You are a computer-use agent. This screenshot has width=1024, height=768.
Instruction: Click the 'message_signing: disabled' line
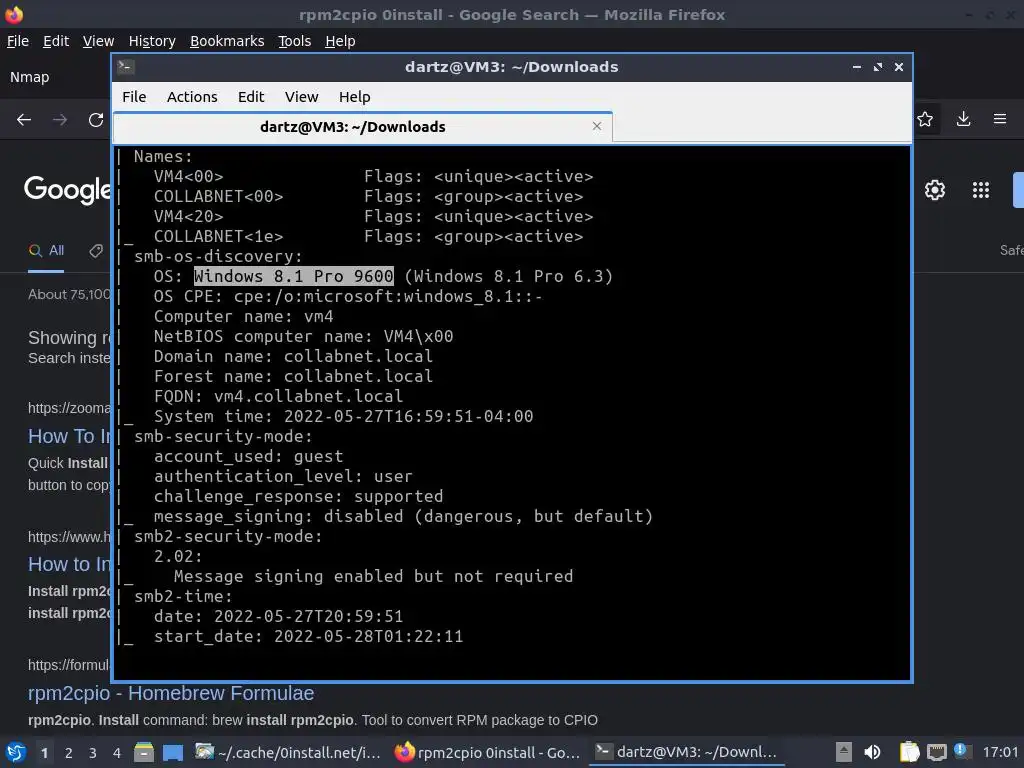(x=403, y=517)
